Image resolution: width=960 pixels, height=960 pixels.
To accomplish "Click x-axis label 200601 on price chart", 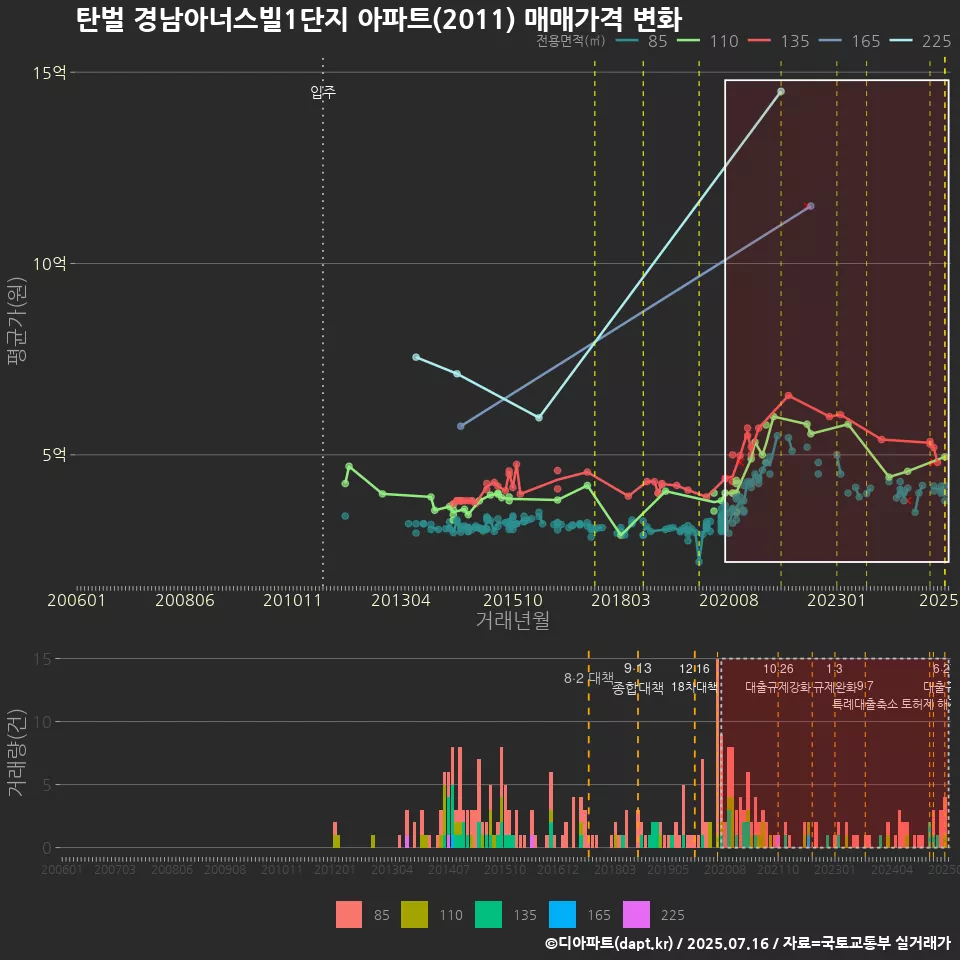I will [x=77, y=600].
